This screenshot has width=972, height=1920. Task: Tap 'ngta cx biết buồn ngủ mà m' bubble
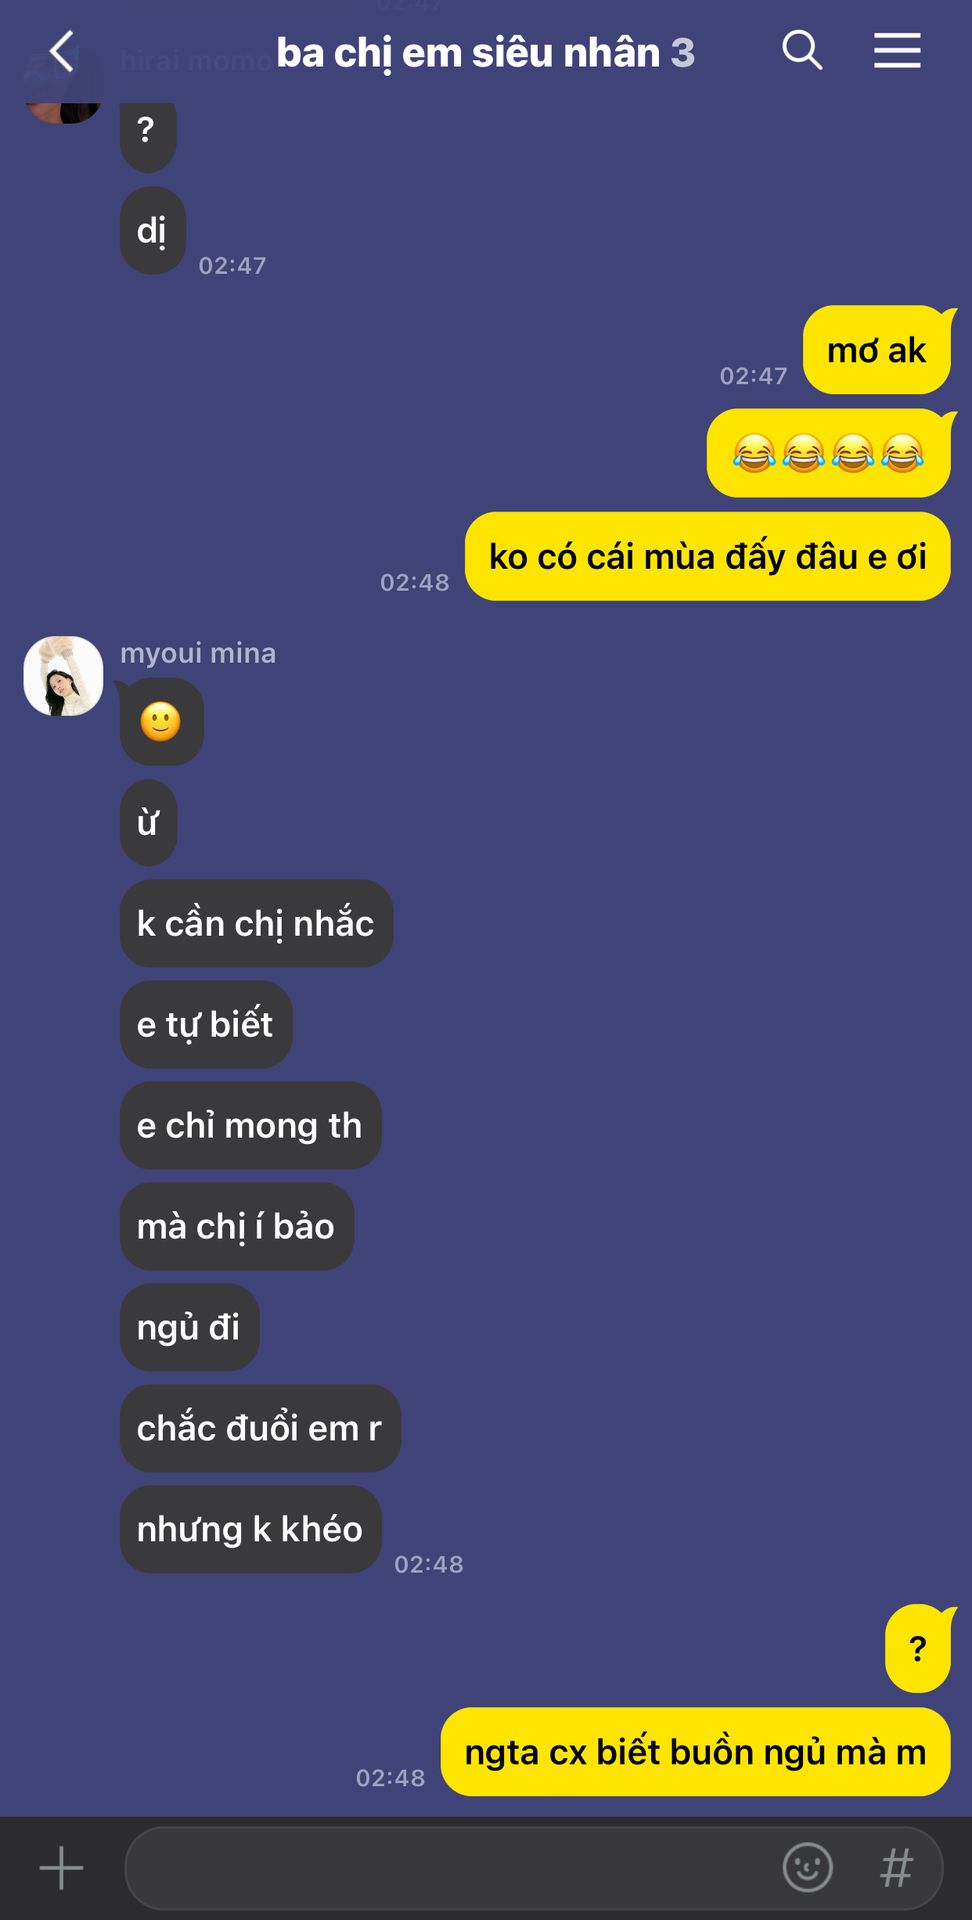pyautogui.click(x=696, y=1752)
